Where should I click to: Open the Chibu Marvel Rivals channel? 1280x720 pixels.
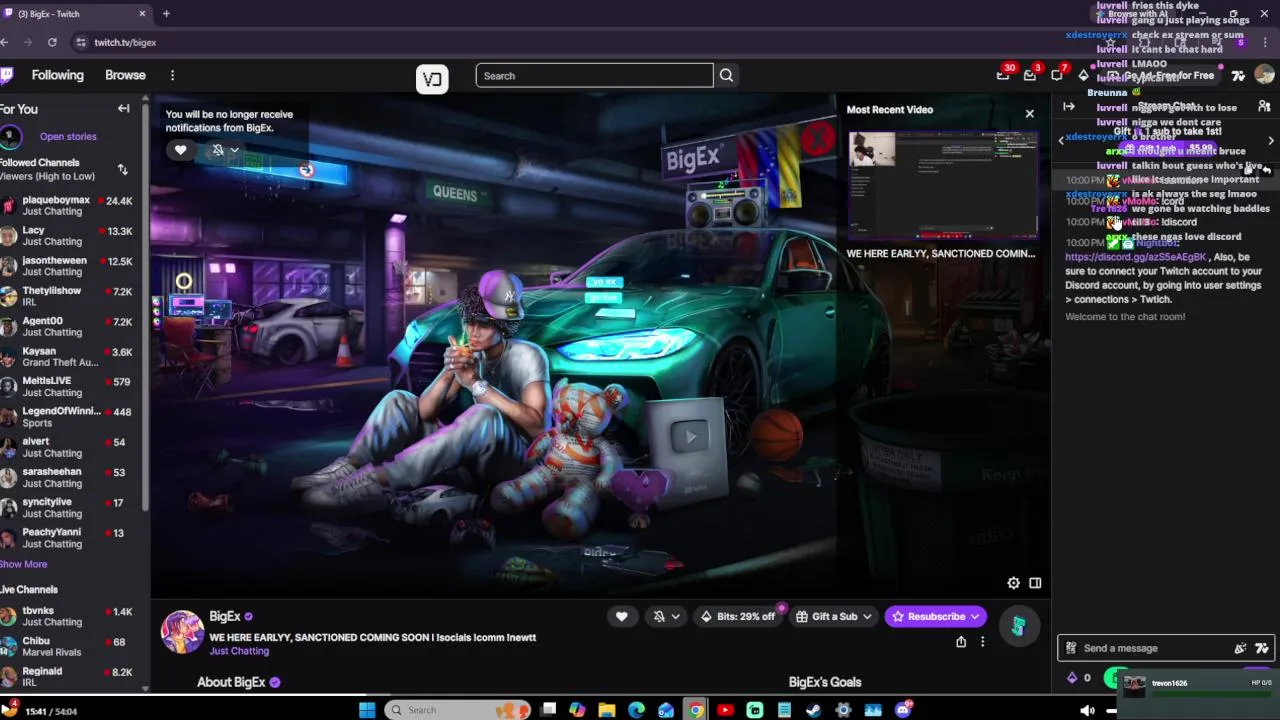coord(70,647)
